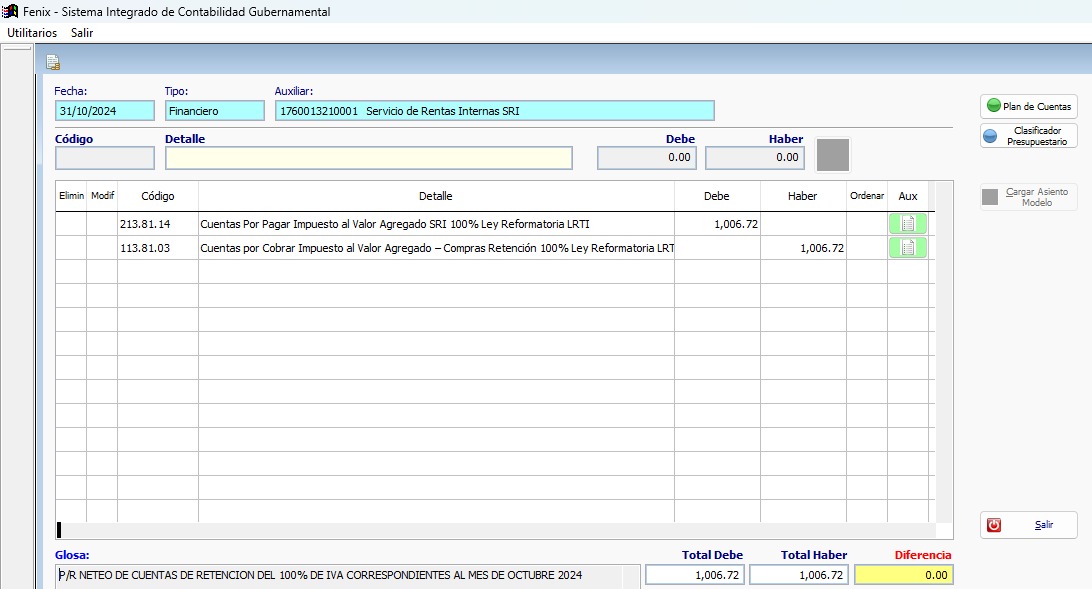This screenshot has width=1092, height=589.
Task: Open the Utilitarios menu
Action: click(x=32, y=33)
